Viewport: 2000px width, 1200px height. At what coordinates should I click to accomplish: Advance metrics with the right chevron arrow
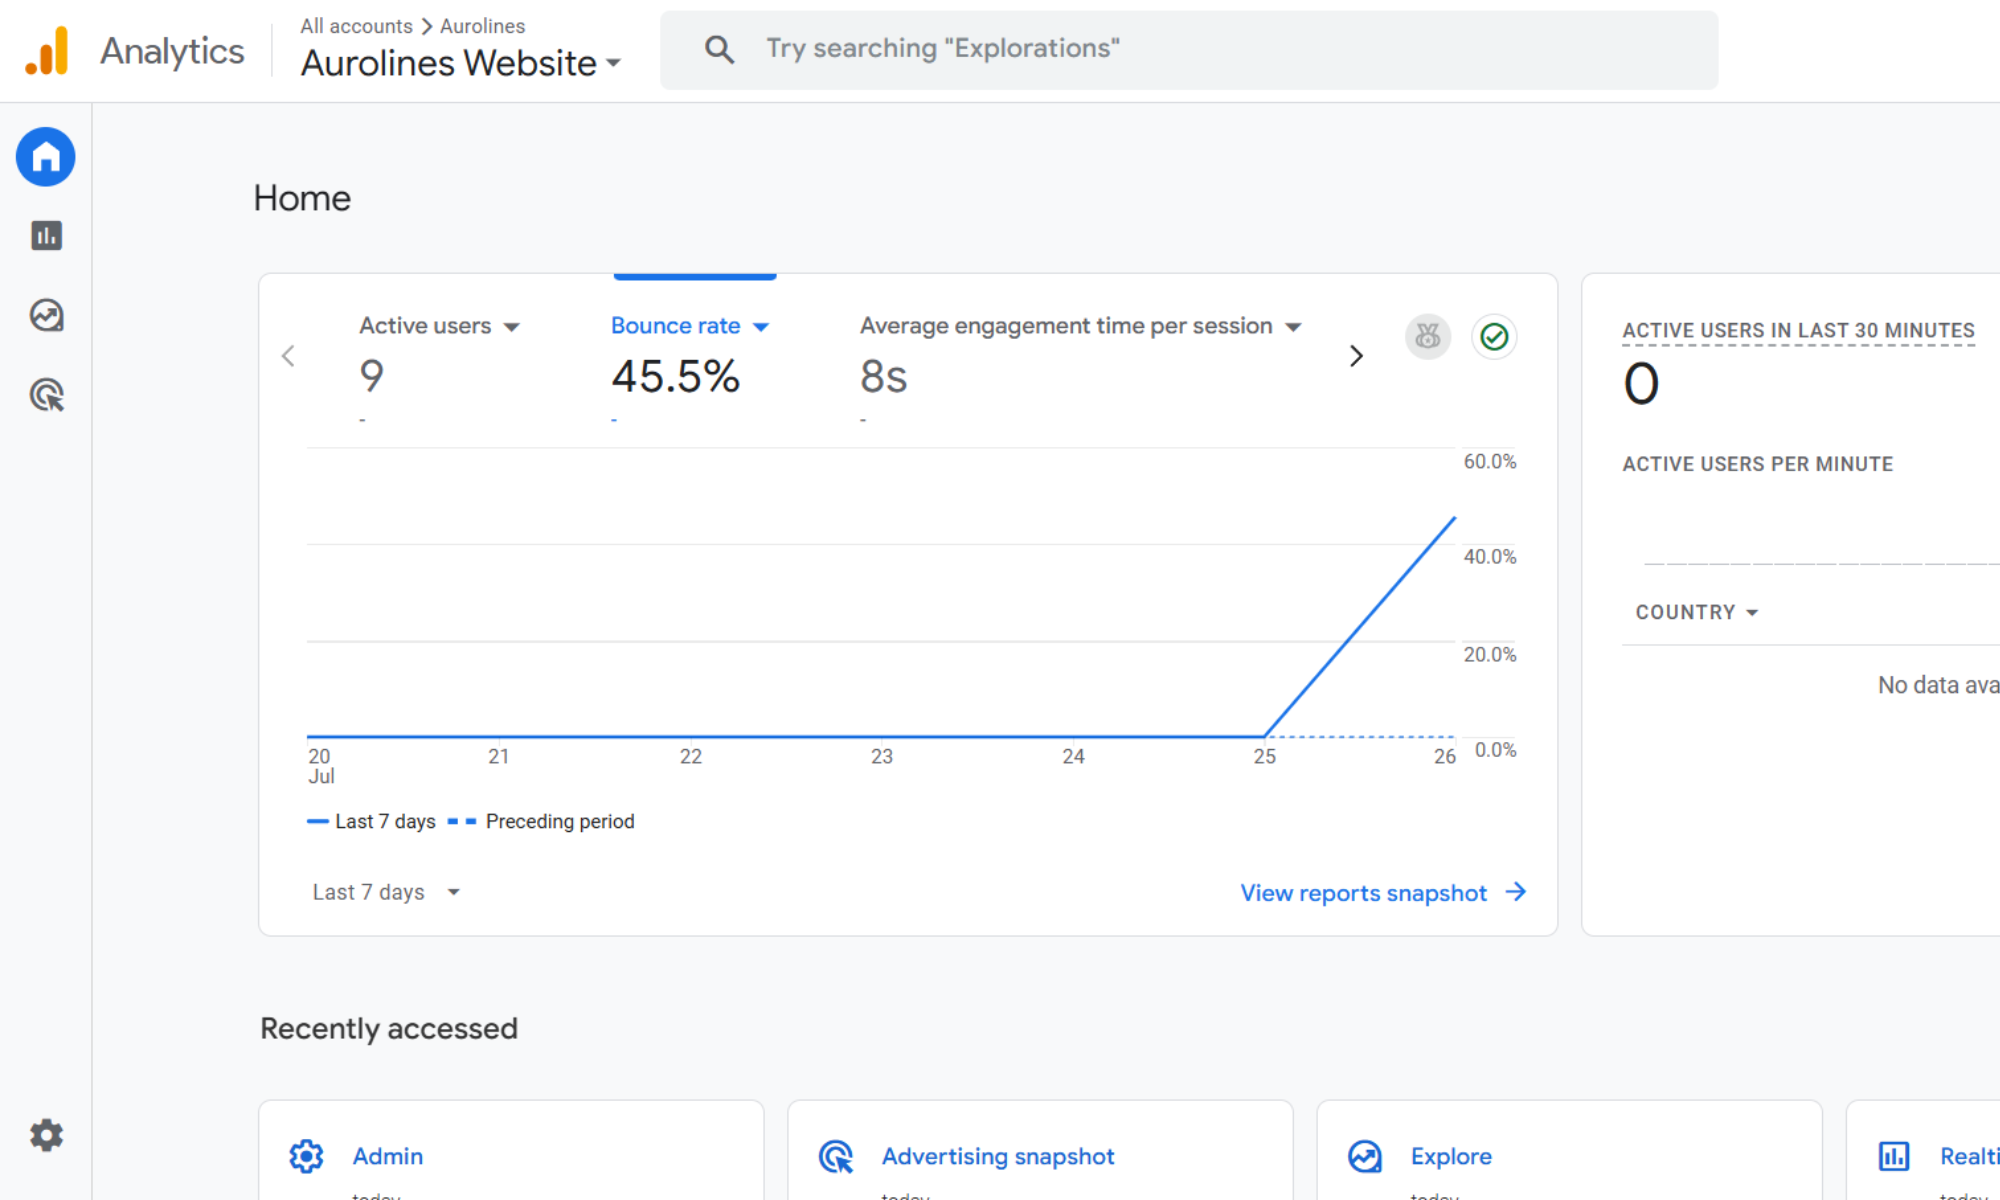[1356, 356]
